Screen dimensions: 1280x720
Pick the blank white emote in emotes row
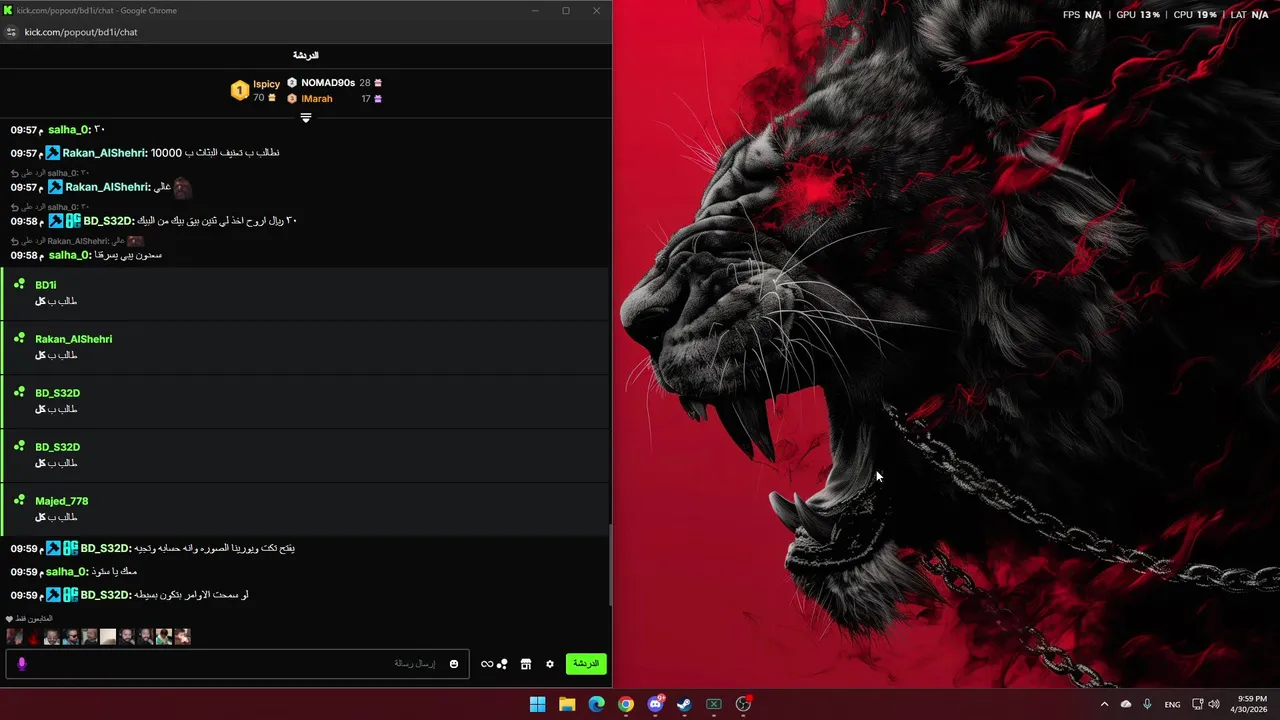(108, 636)
